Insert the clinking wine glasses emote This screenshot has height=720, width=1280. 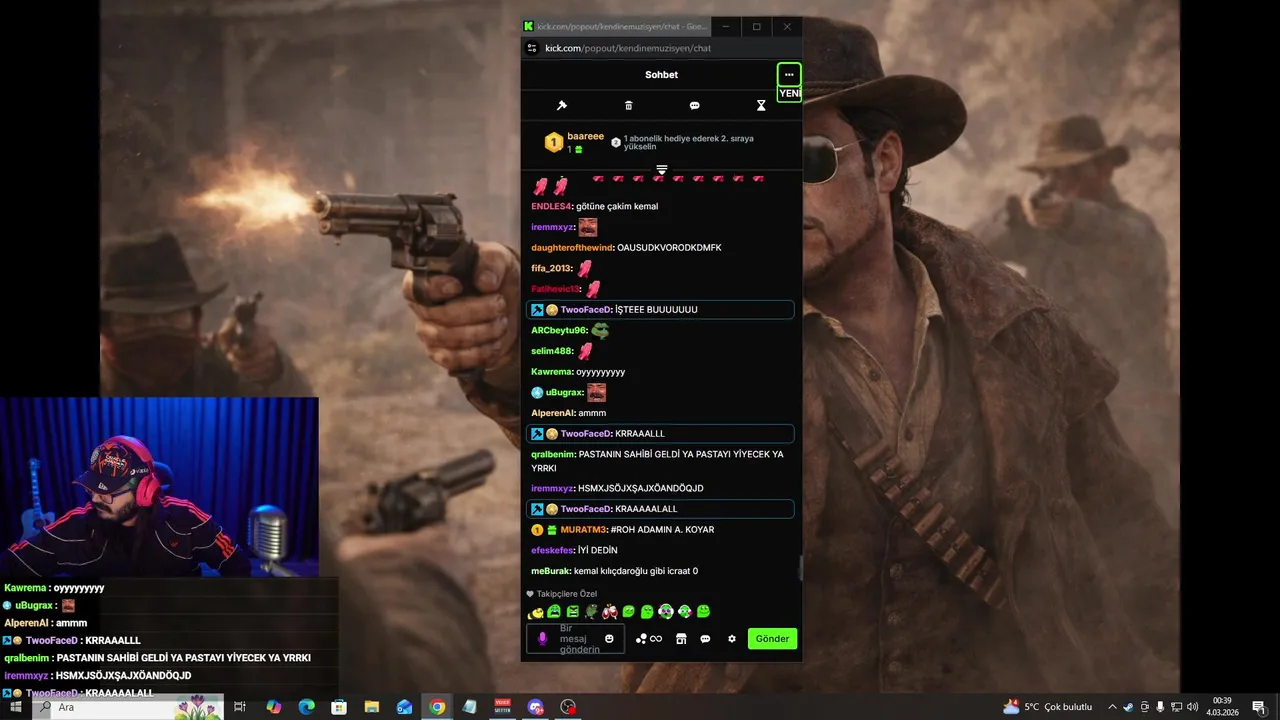click(x=610, y=612)
